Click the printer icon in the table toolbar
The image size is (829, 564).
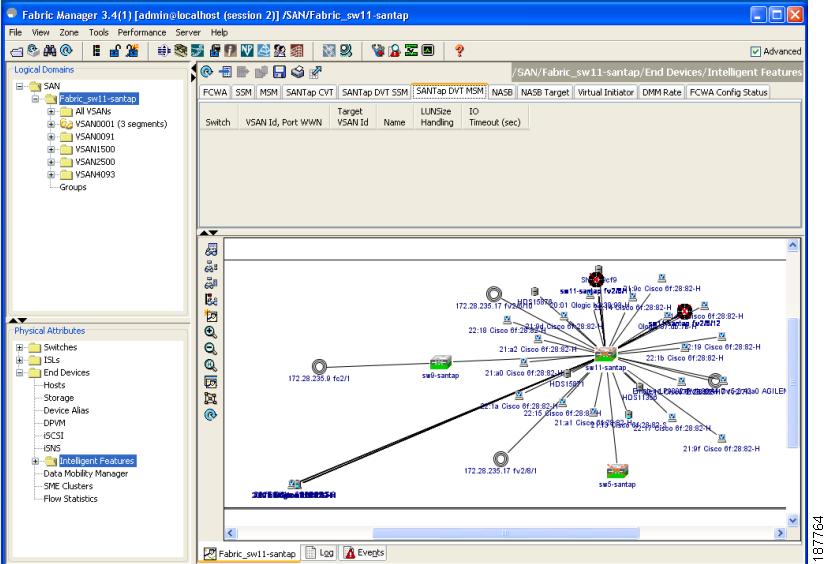click(x=298, y=72)
